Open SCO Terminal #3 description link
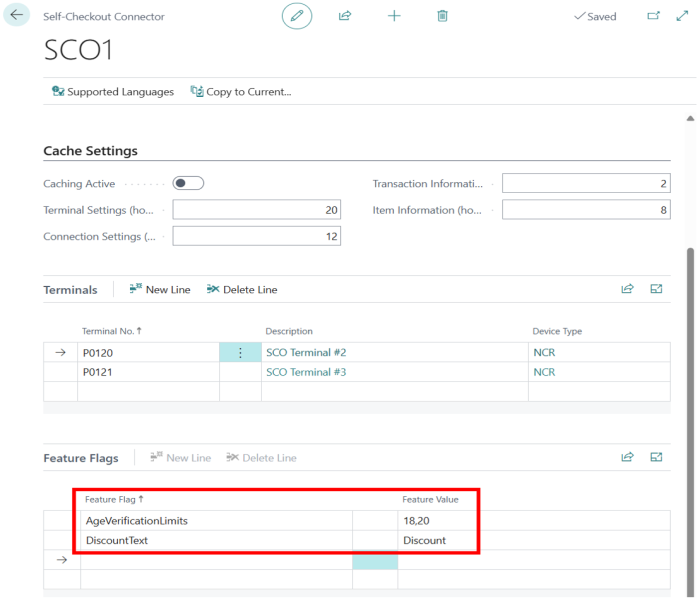 point(305,372)
